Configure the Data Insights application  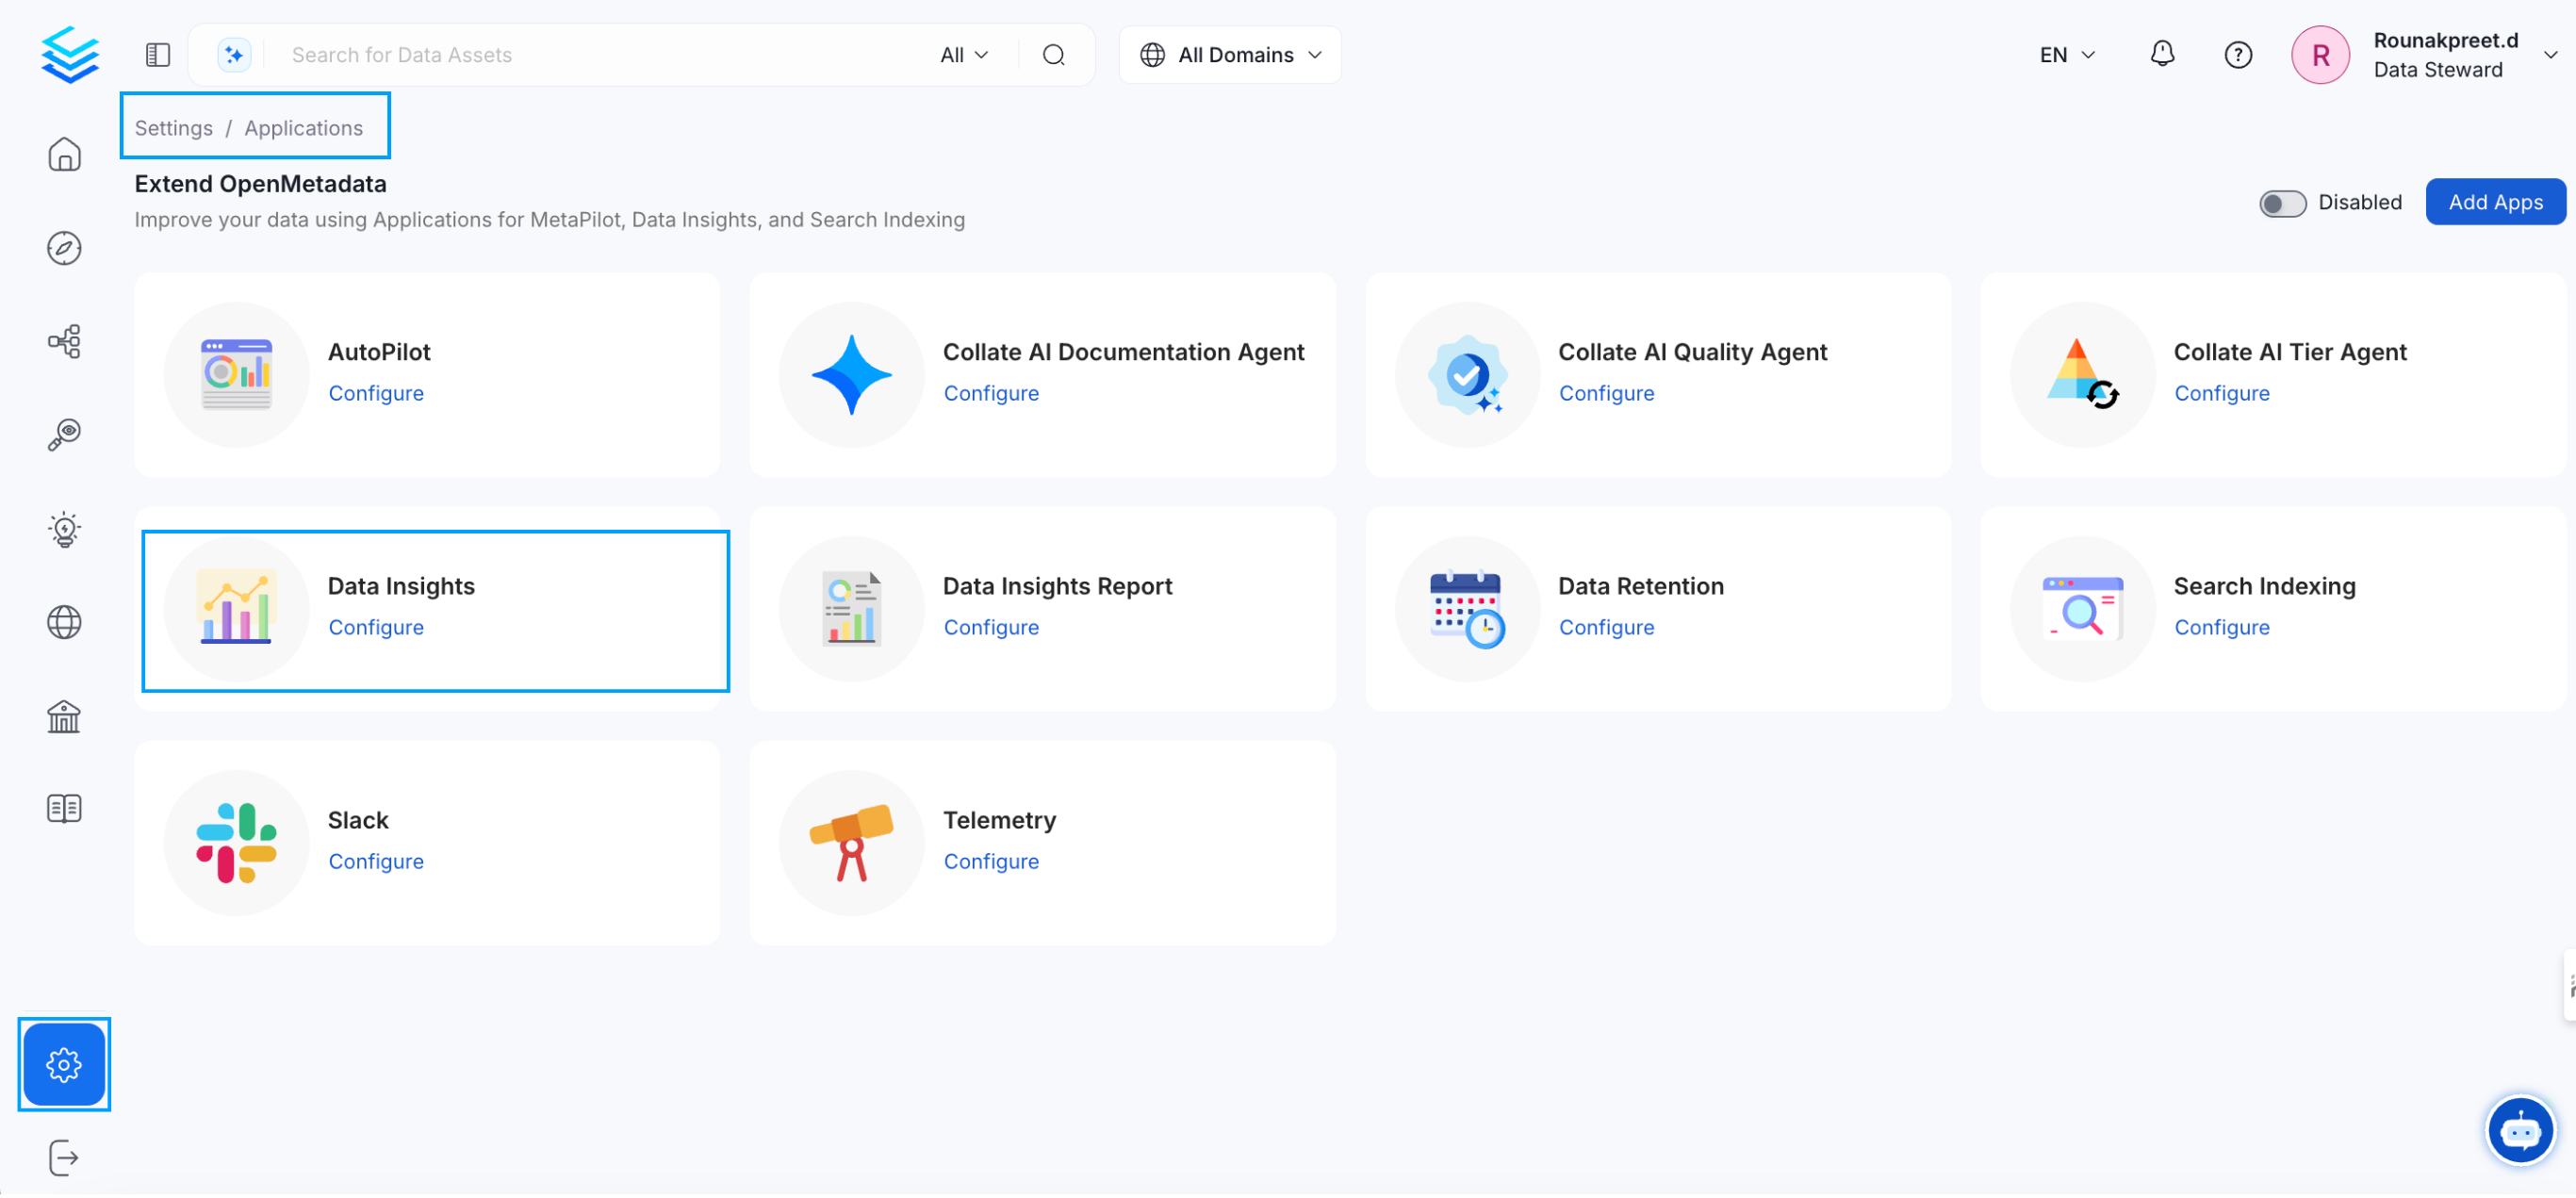[x=376, y=627]
